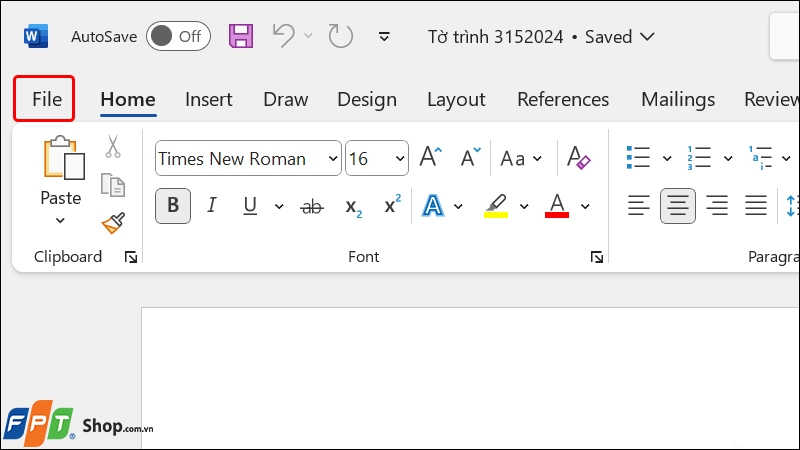Expand the font size 16 dropdown
Screen dimensions: 800x450
[x=401, y=158]
